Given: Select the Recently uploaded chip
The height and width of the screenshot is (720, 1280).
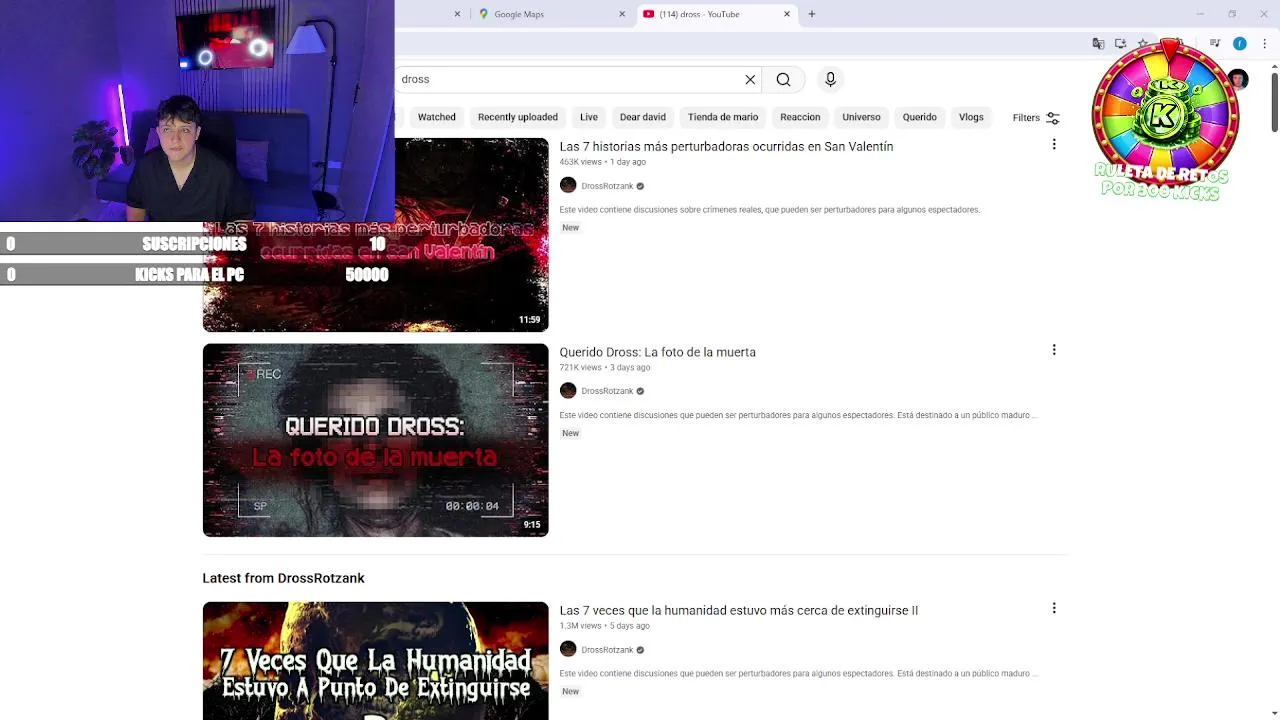Looking at the screenshot, I should coord(517,117).
